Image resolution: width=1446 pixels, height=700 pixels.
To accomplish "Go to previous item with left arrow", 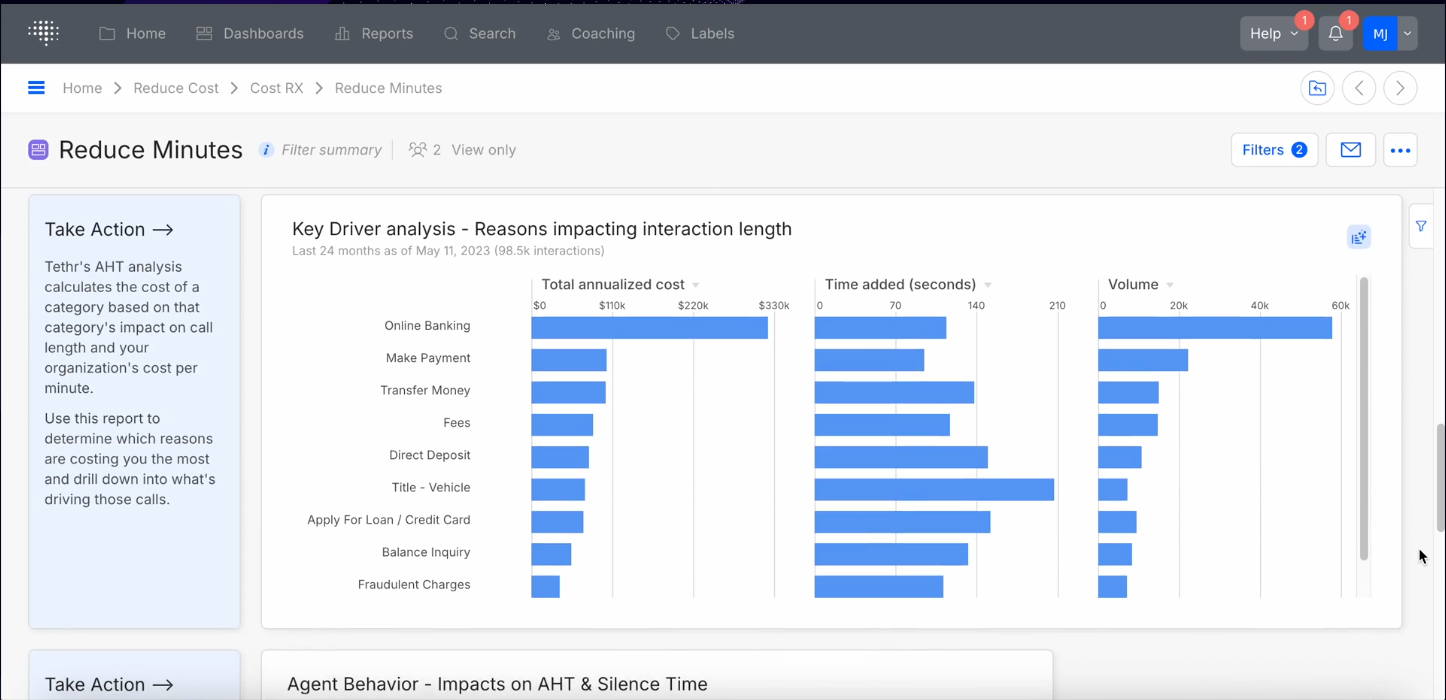I will pos(1359,88).
